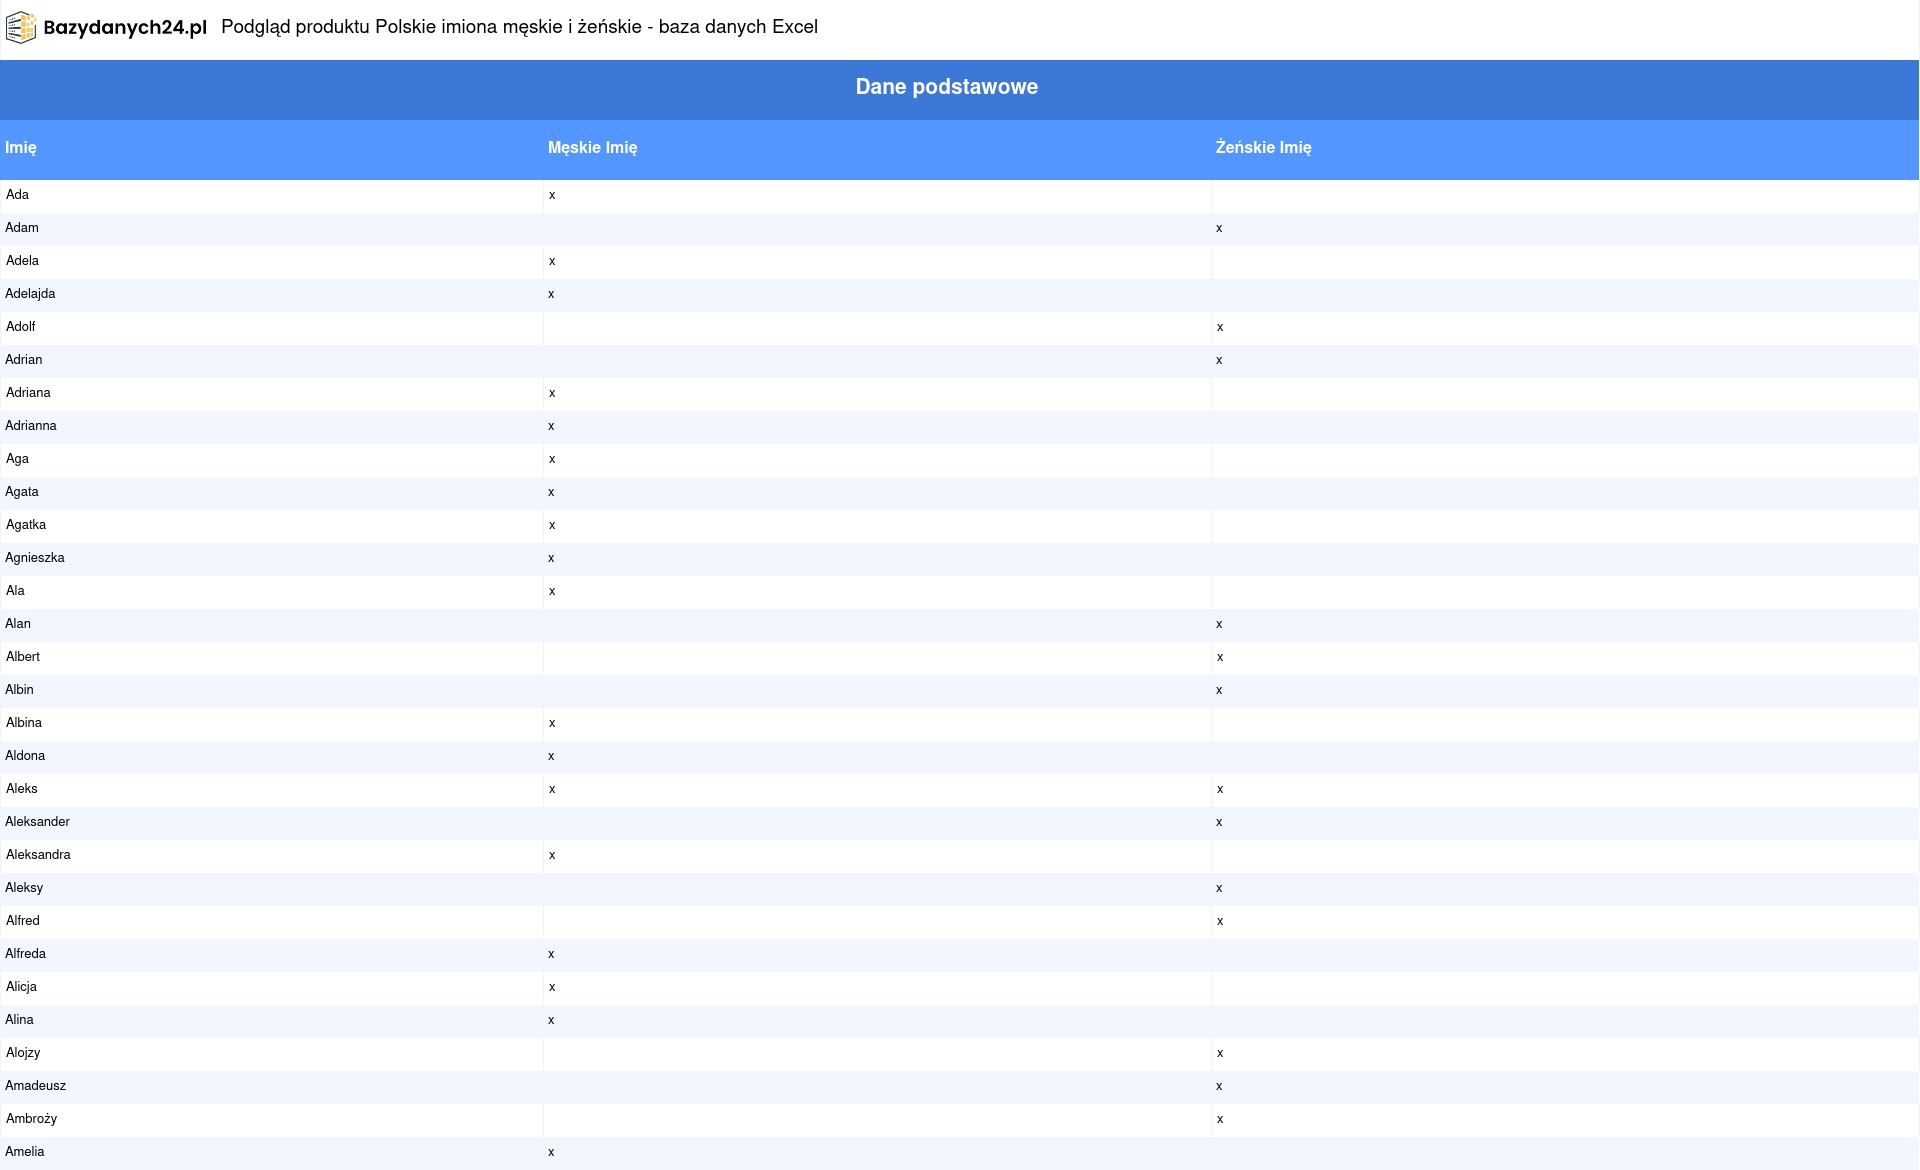The image size is (1920, 1170).
Task: Click the Męskie x mark in Amelia row
Action: [x=551, y=1153]
